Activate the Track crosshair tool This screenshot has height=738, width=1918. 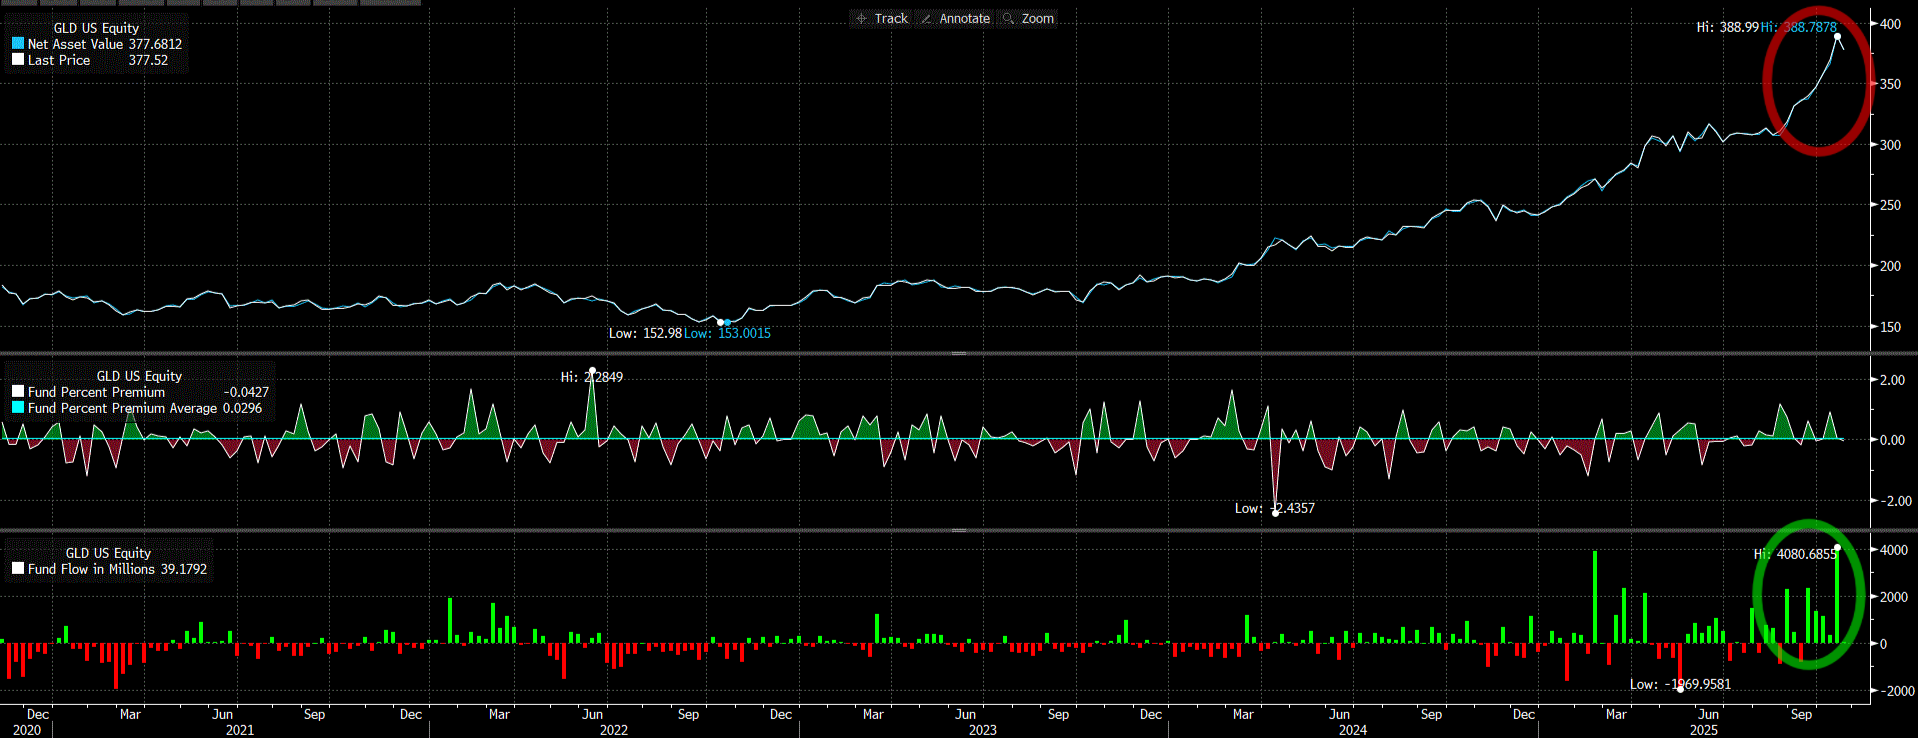(881, 19)
